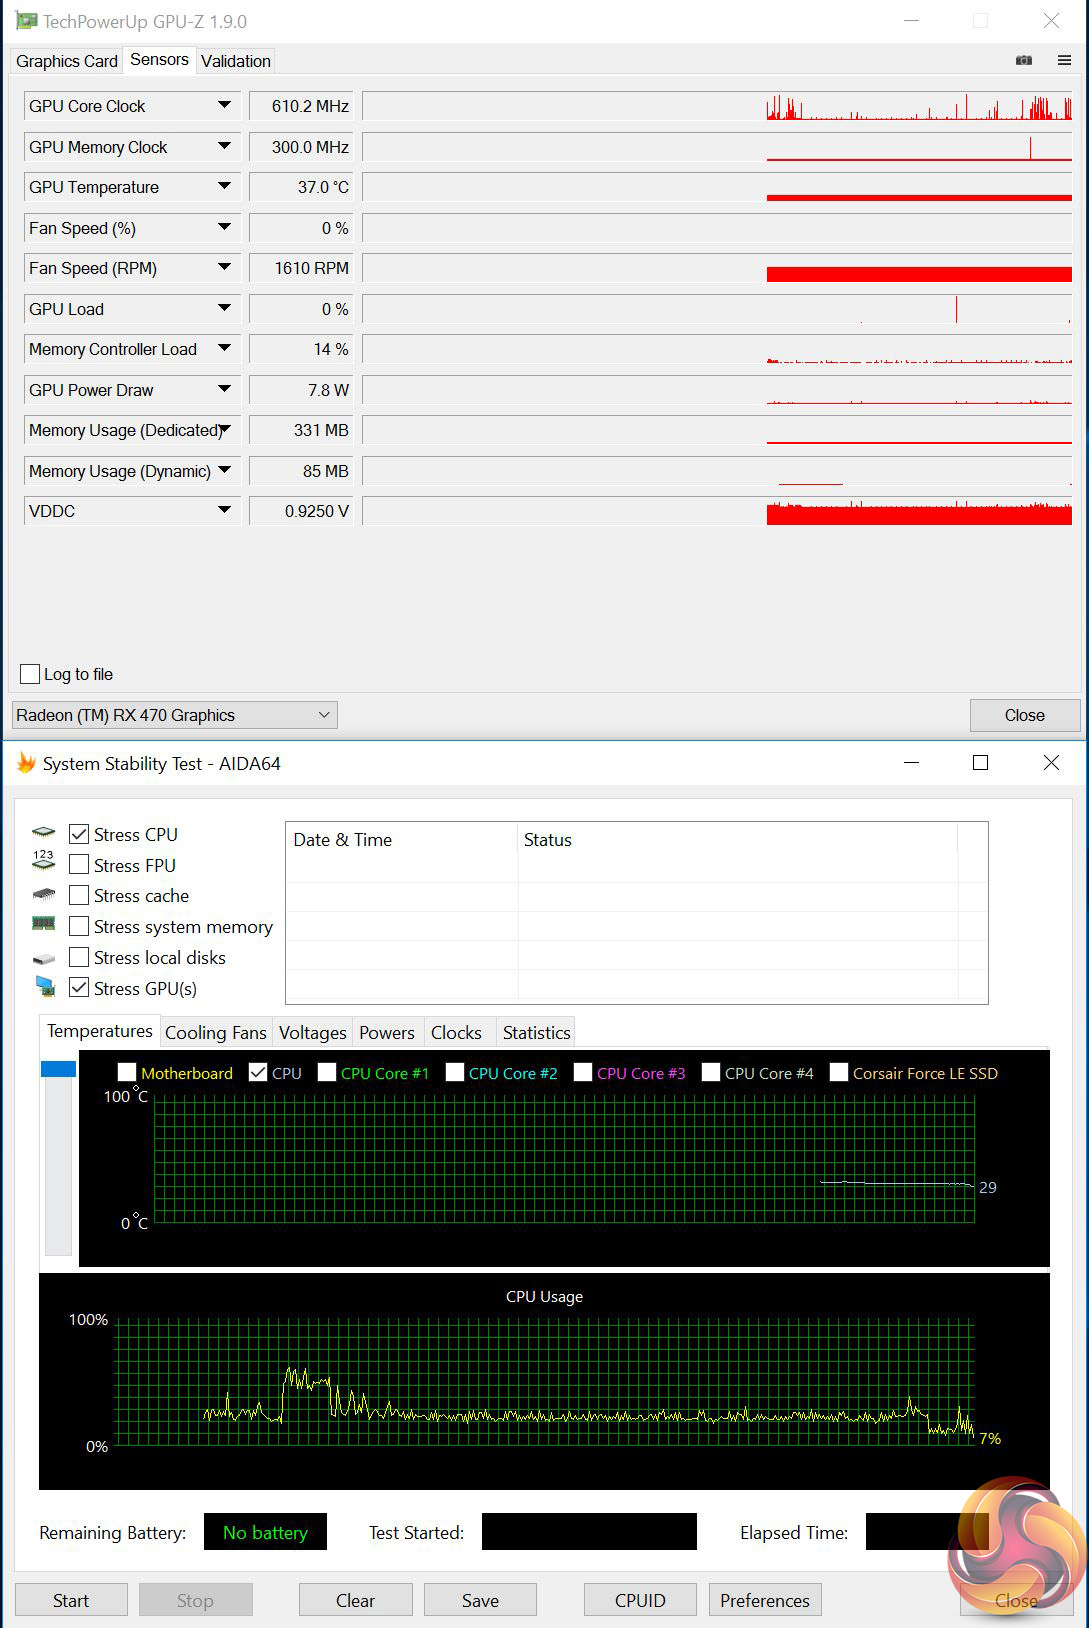Click the chip icon beside Stress cache
1089x1628 pixels.
coord(43,894)
